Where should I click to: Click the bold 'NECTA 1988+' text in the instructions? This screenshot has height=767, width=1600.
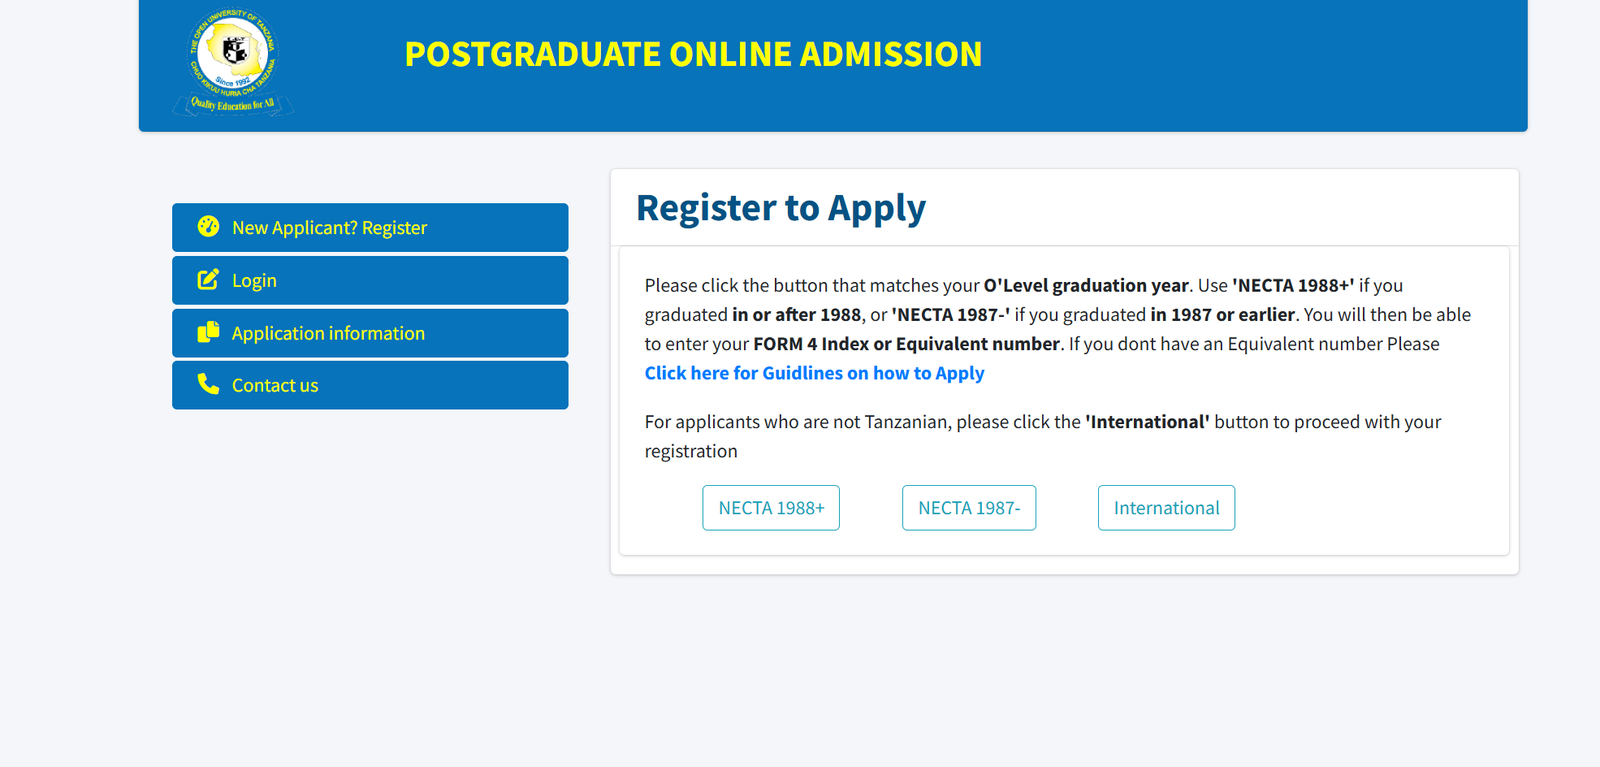pos(1293,286)
